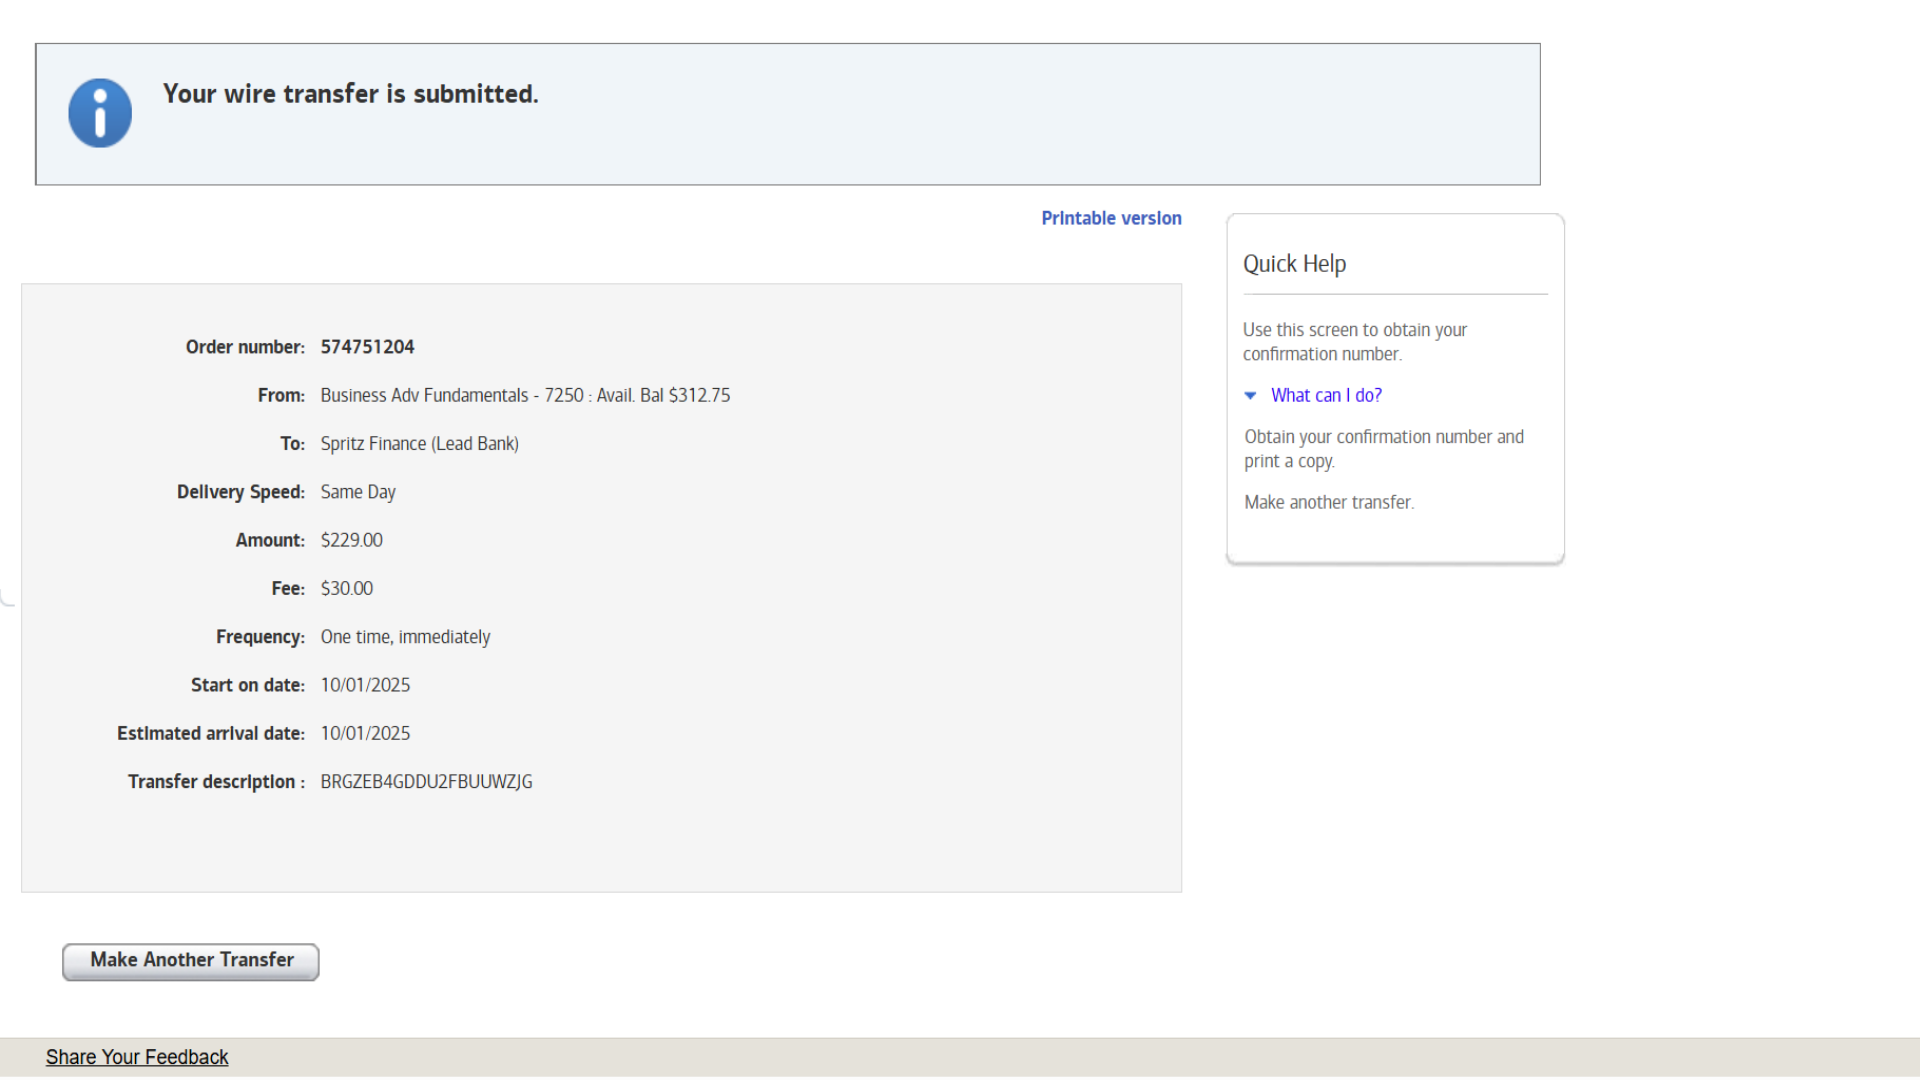Click the Quick Help heading
Image resolution: width=1920 pixels, height=1080 pixels.
(x=1294, y=264)
